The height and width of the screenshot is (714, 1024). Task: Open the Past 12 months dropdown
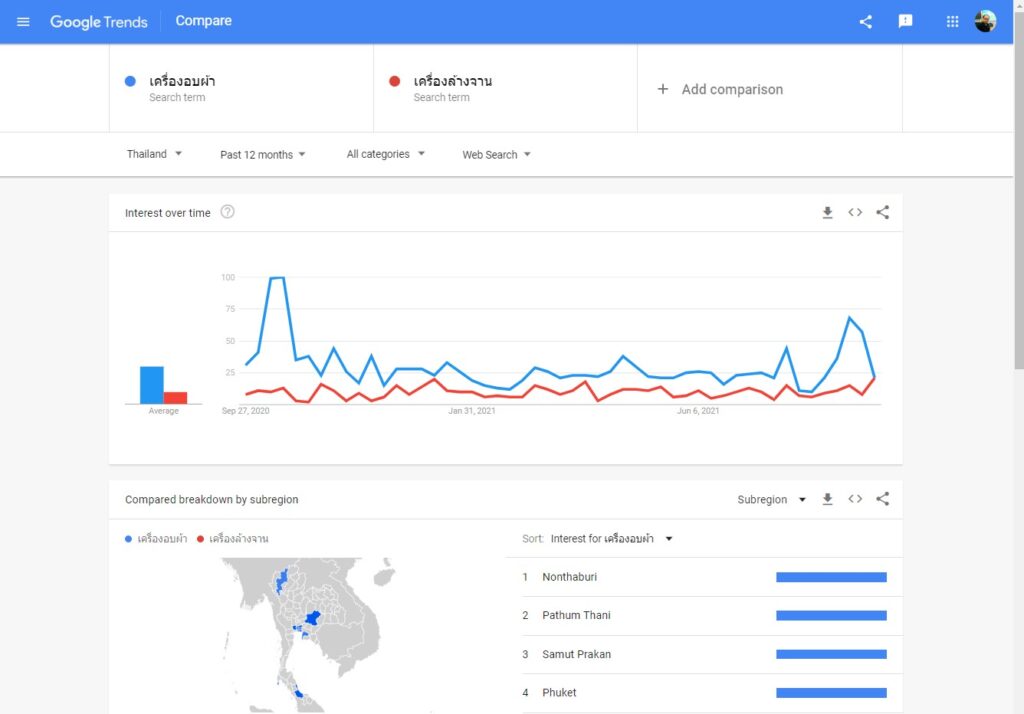click(263, 155)
